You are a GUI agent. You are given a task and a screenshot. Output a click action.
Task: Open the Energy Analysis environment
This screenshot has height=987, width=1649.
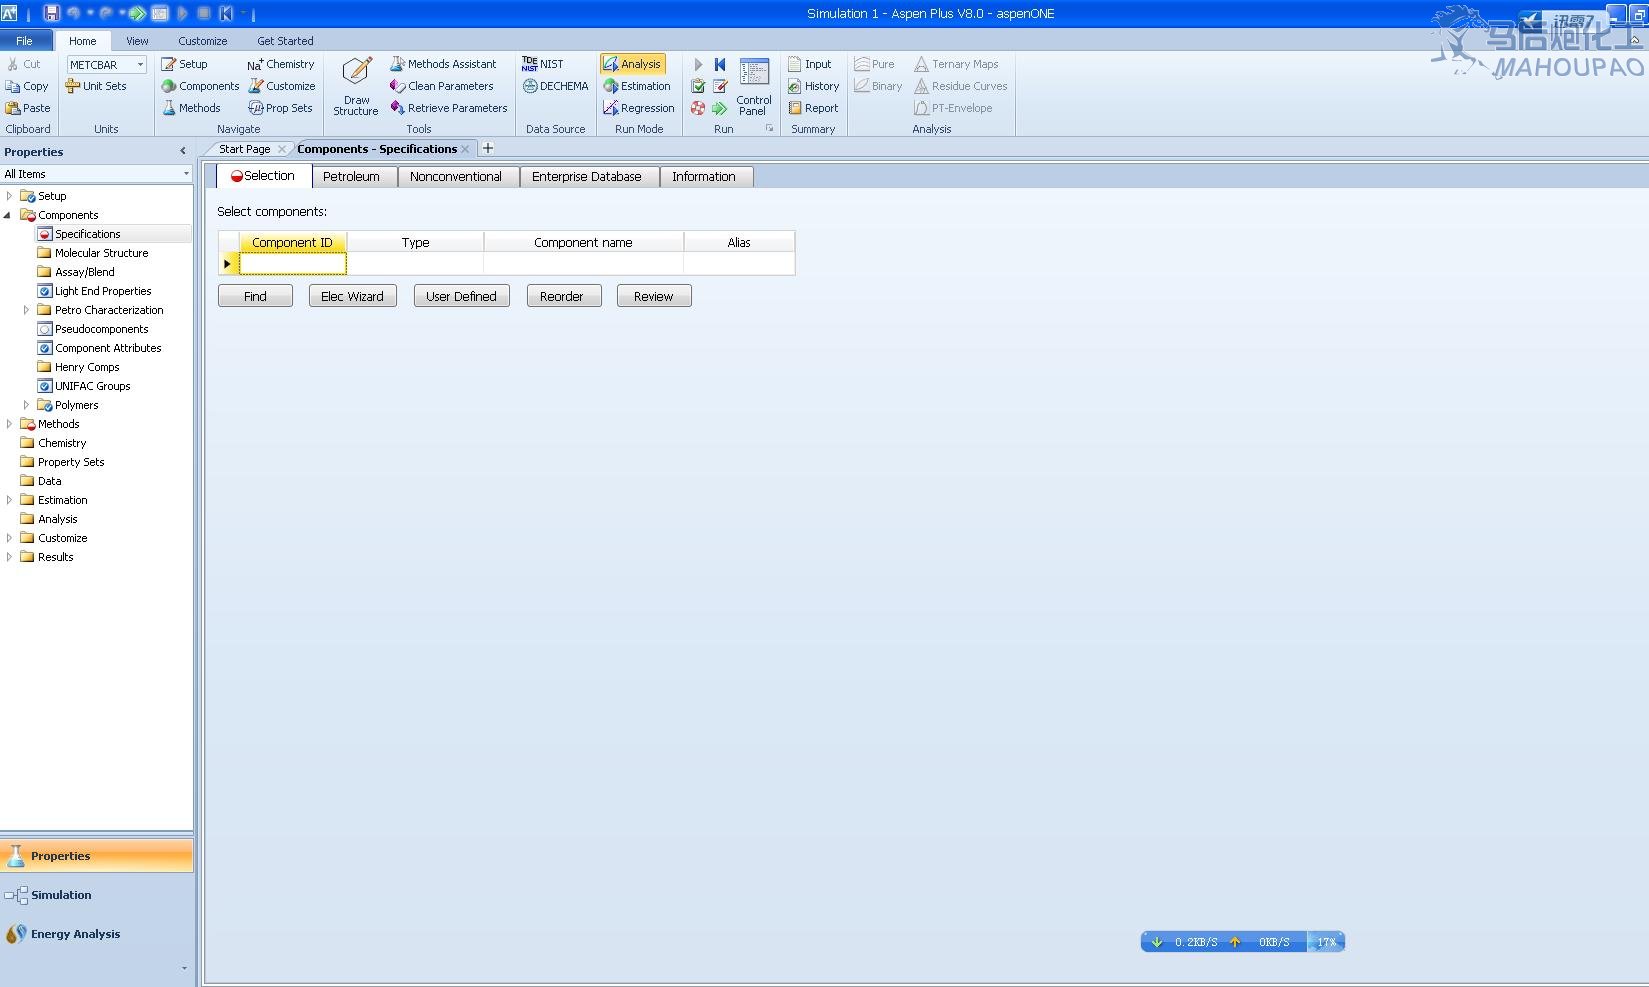click(96, 934)
